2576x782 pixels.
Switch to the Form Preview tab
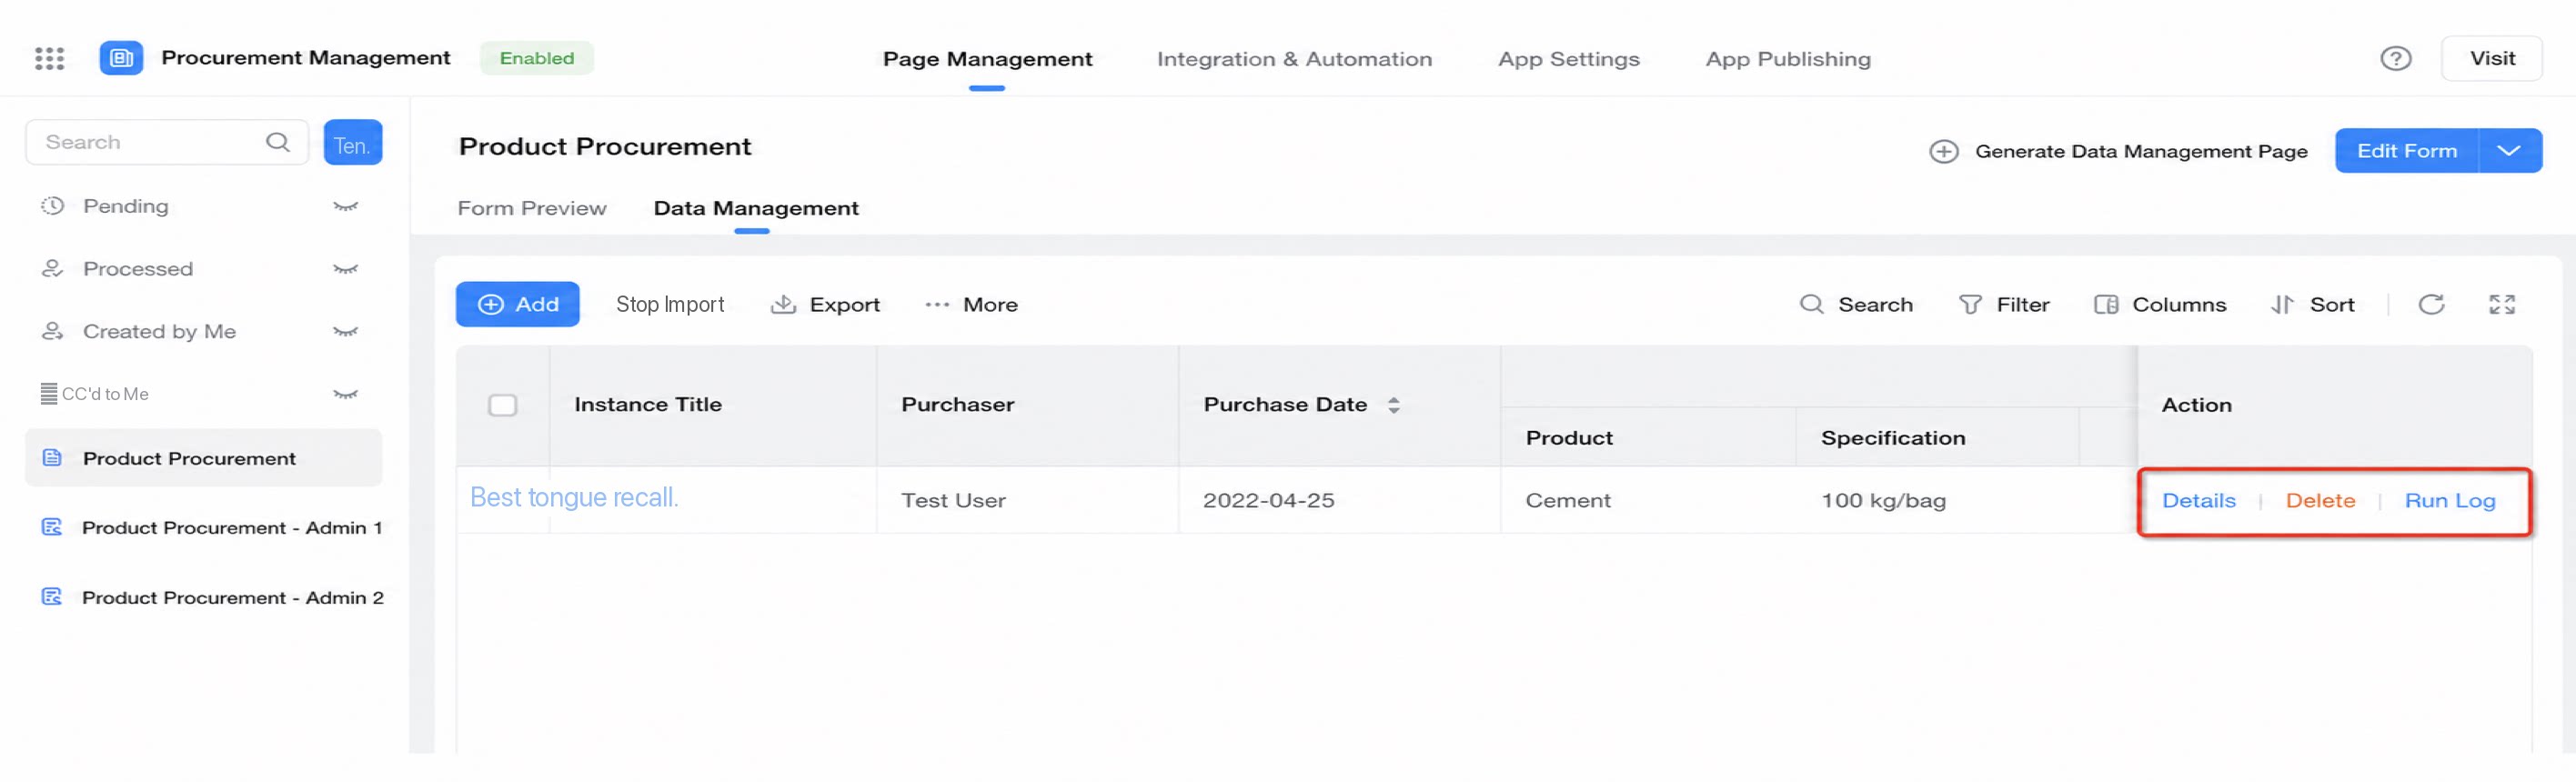[x=532, y=208]
